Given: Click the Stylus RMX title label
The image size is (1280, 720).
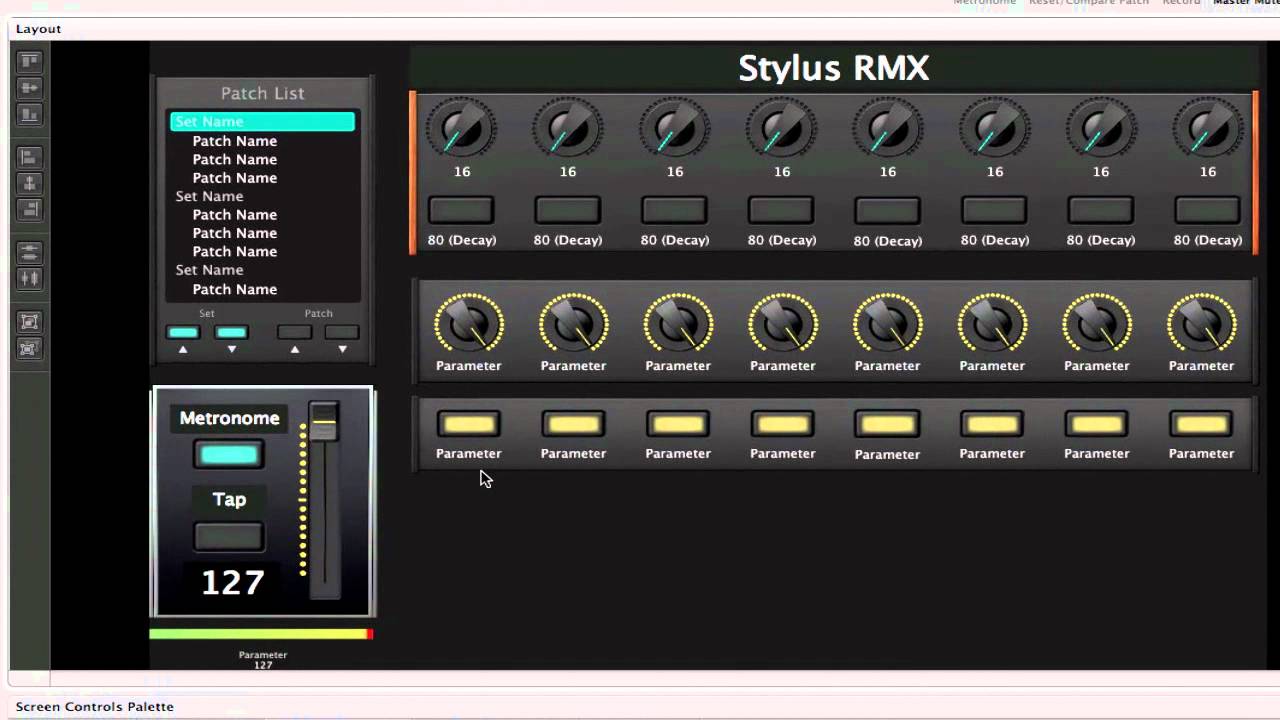Looking at the screenshot, I should tap(834, 68).
